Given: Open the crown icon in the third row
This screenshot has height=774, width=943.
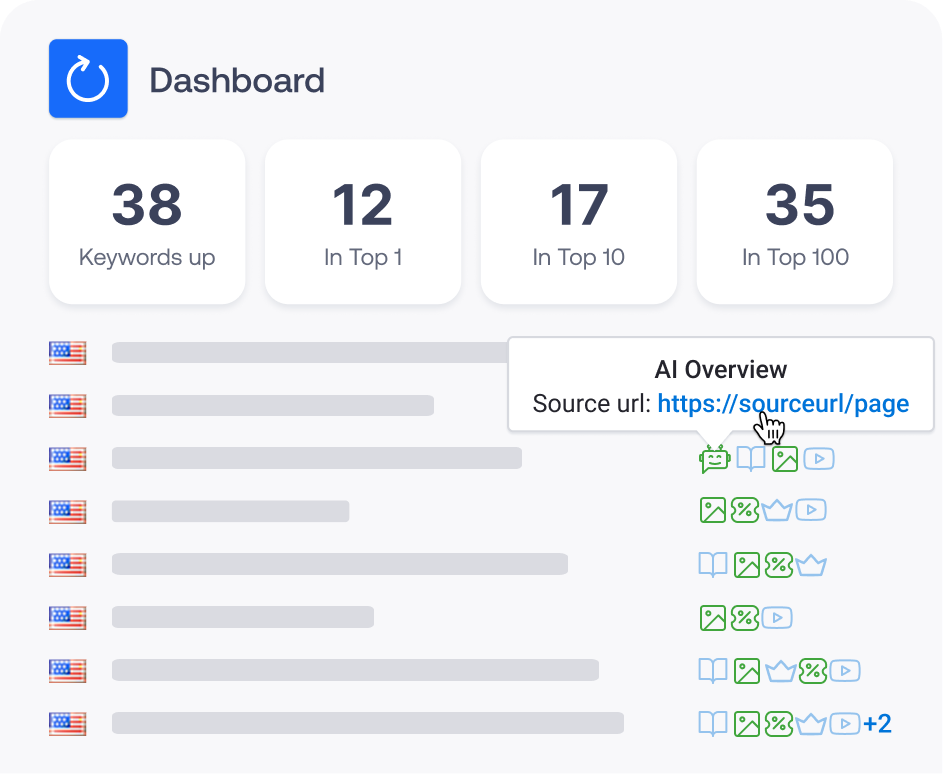Looking at the screenshot, I should pos(813,564).
